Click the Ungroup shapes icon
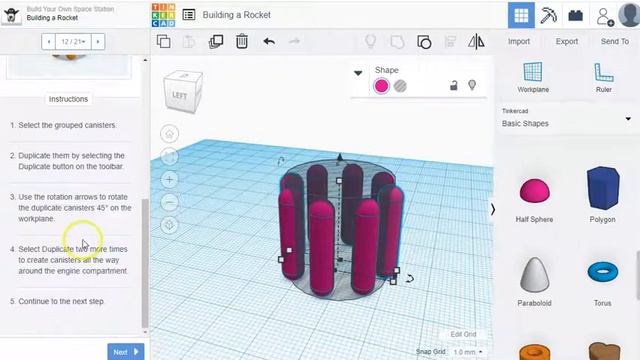 click(424, 42)
